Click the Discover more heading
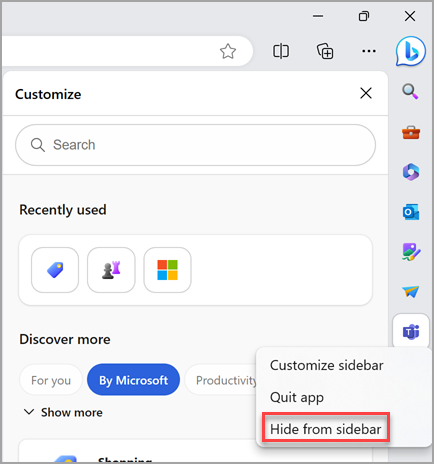The height and width of the screenshot is (464, 434). click(65, 339)
